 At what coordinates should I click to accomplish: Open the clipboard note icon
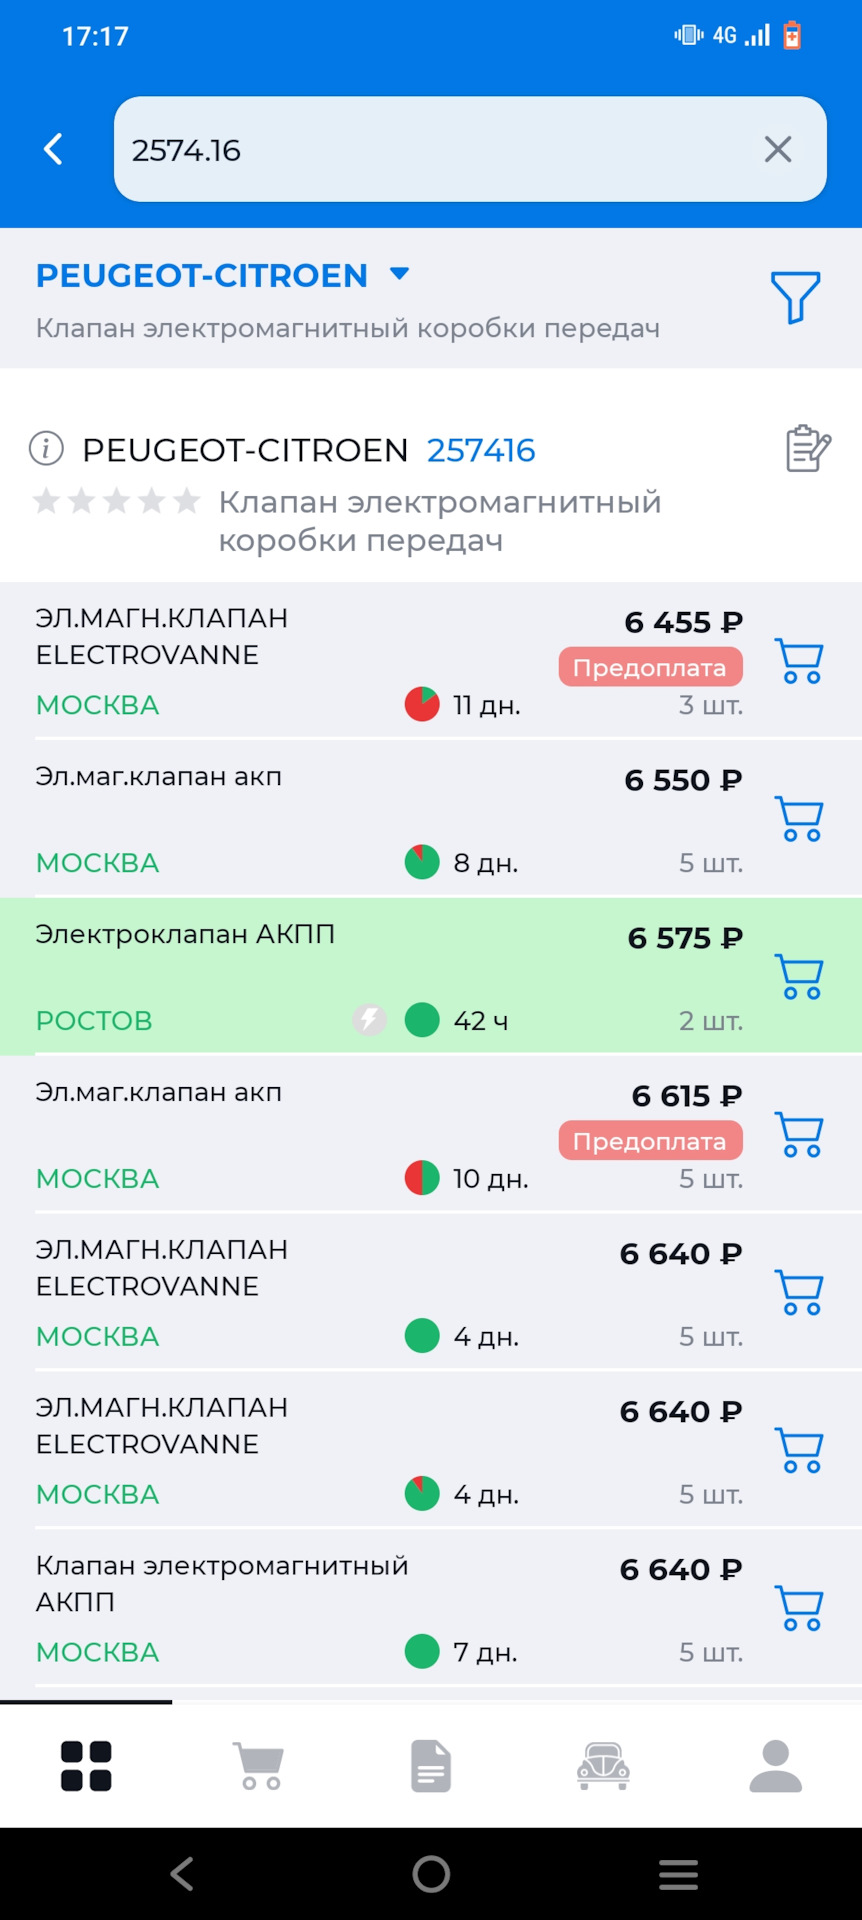tap(807, 449)
